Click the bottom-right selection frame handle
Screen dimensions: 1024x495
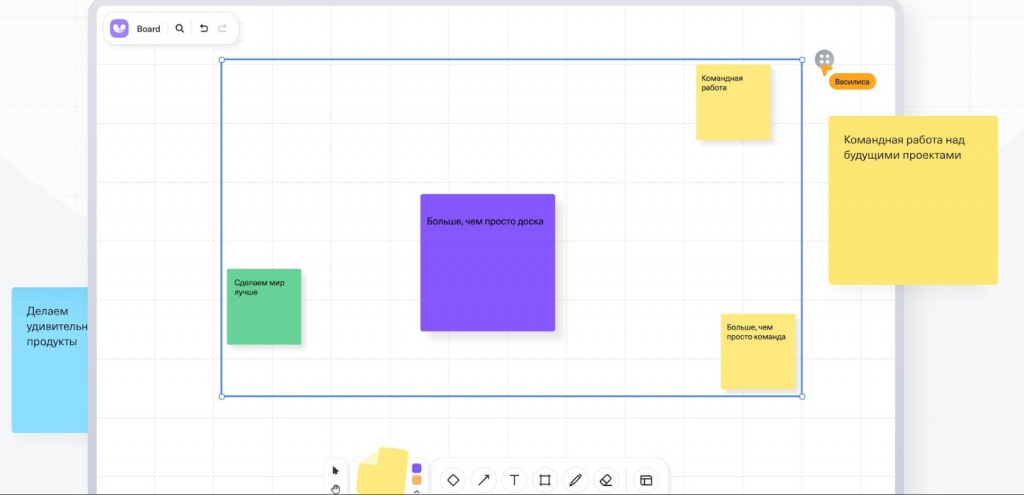point(802,396)
